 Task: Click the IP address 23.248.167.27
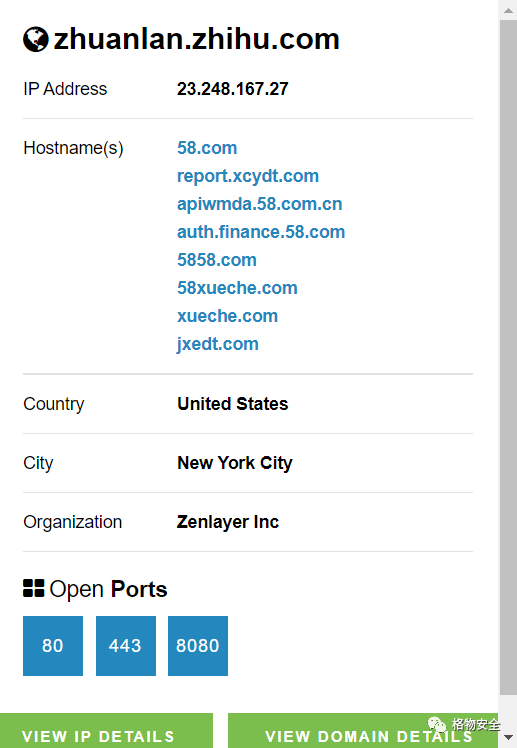pos(232,89)
